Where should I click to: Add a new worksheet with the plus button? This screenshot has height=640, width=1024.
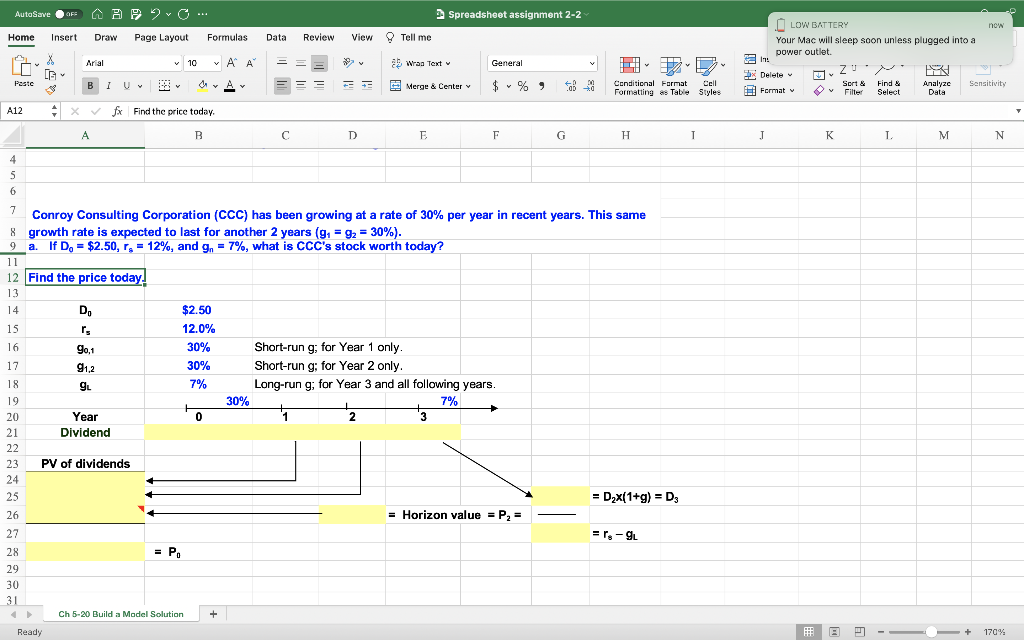pyautogui.click(x=212, y=613)
